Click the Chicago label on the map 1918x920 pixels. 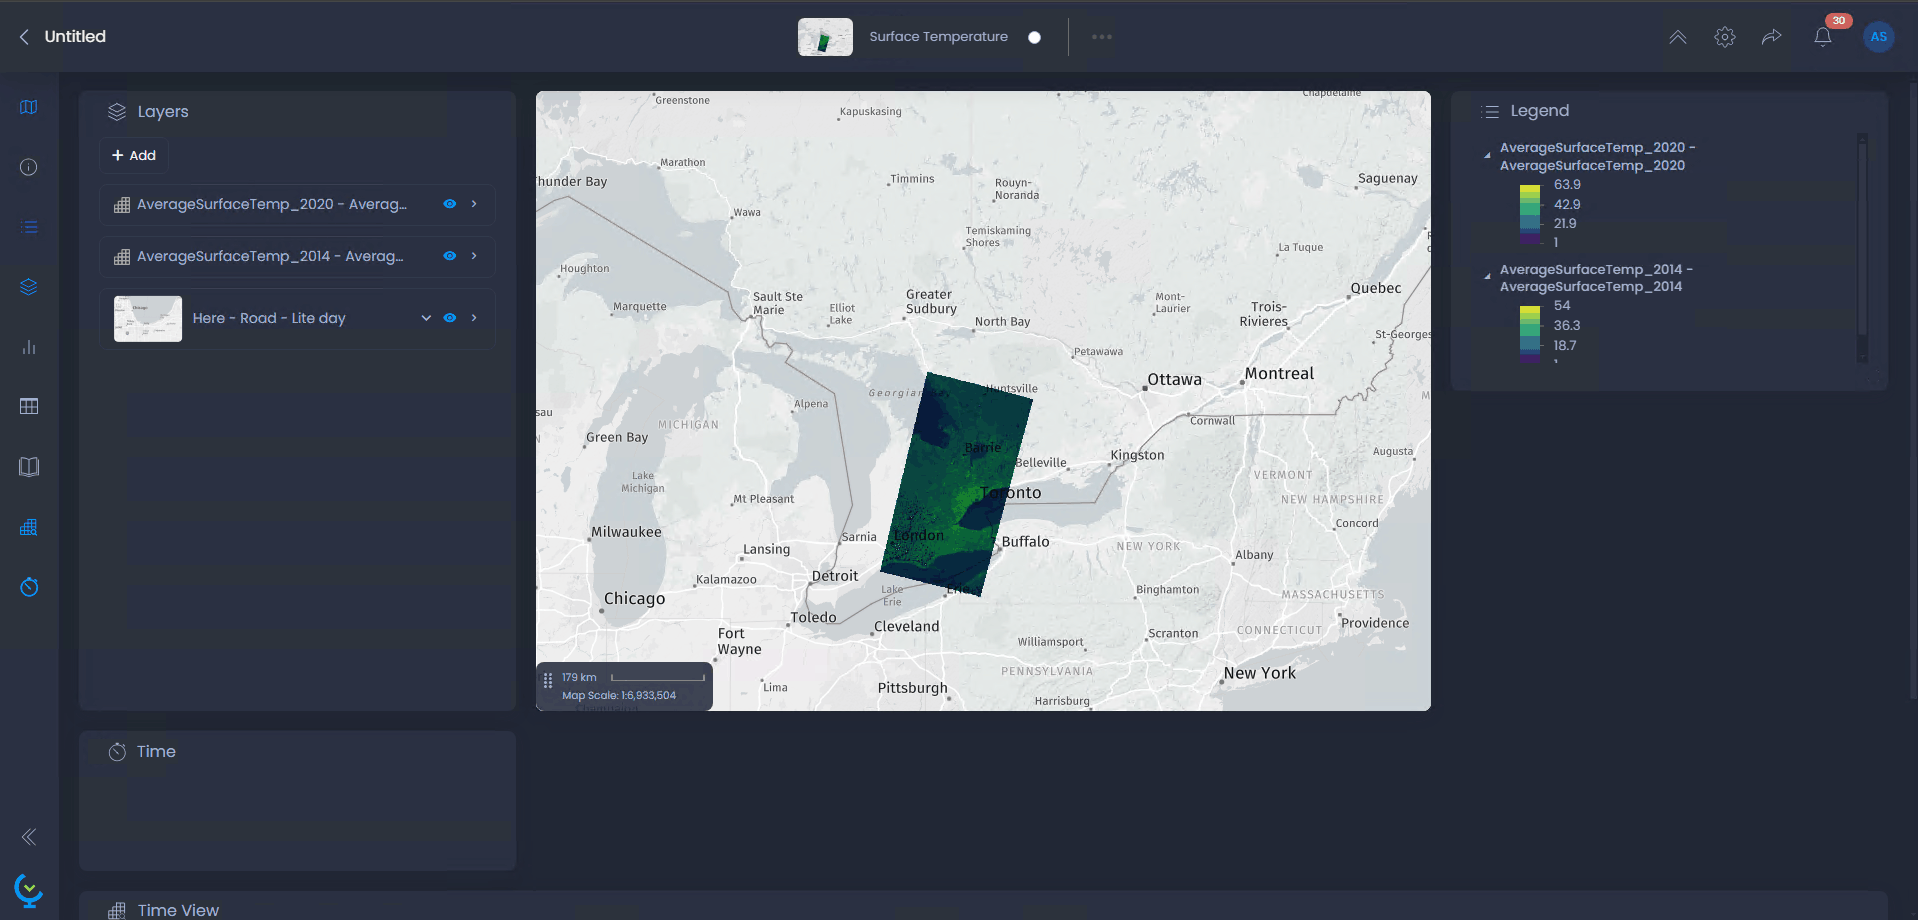pyautogui.click(x=634, y=599)
